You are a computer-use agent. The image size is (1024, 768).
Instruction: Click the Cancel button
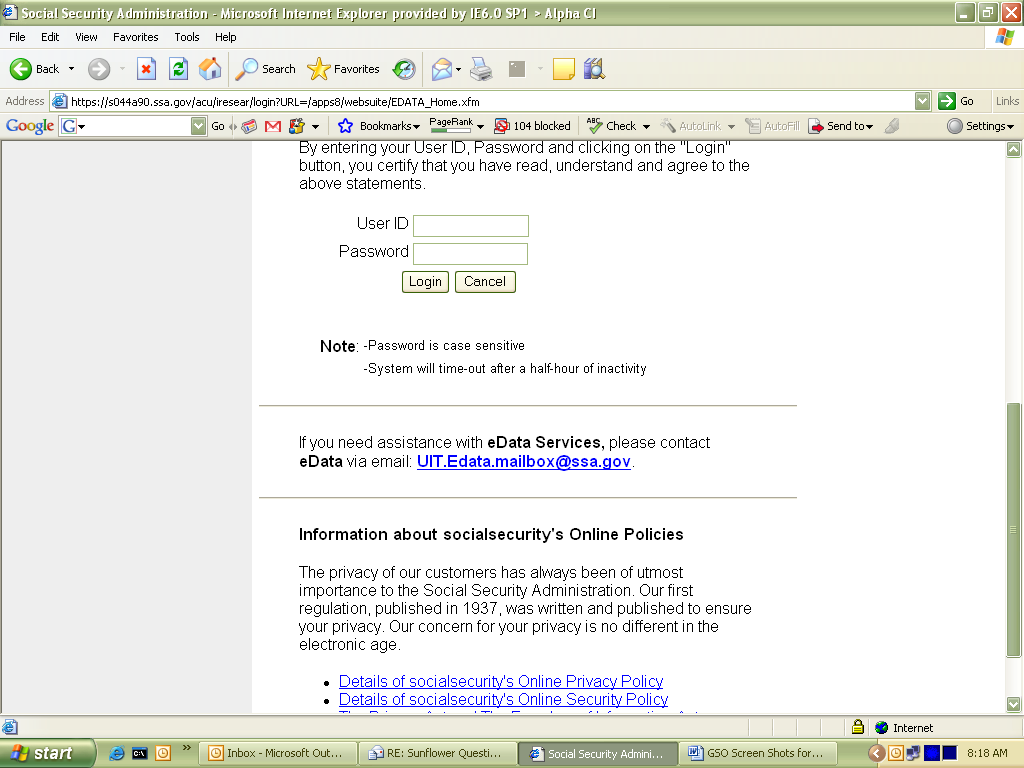click(x=485, y=282)
